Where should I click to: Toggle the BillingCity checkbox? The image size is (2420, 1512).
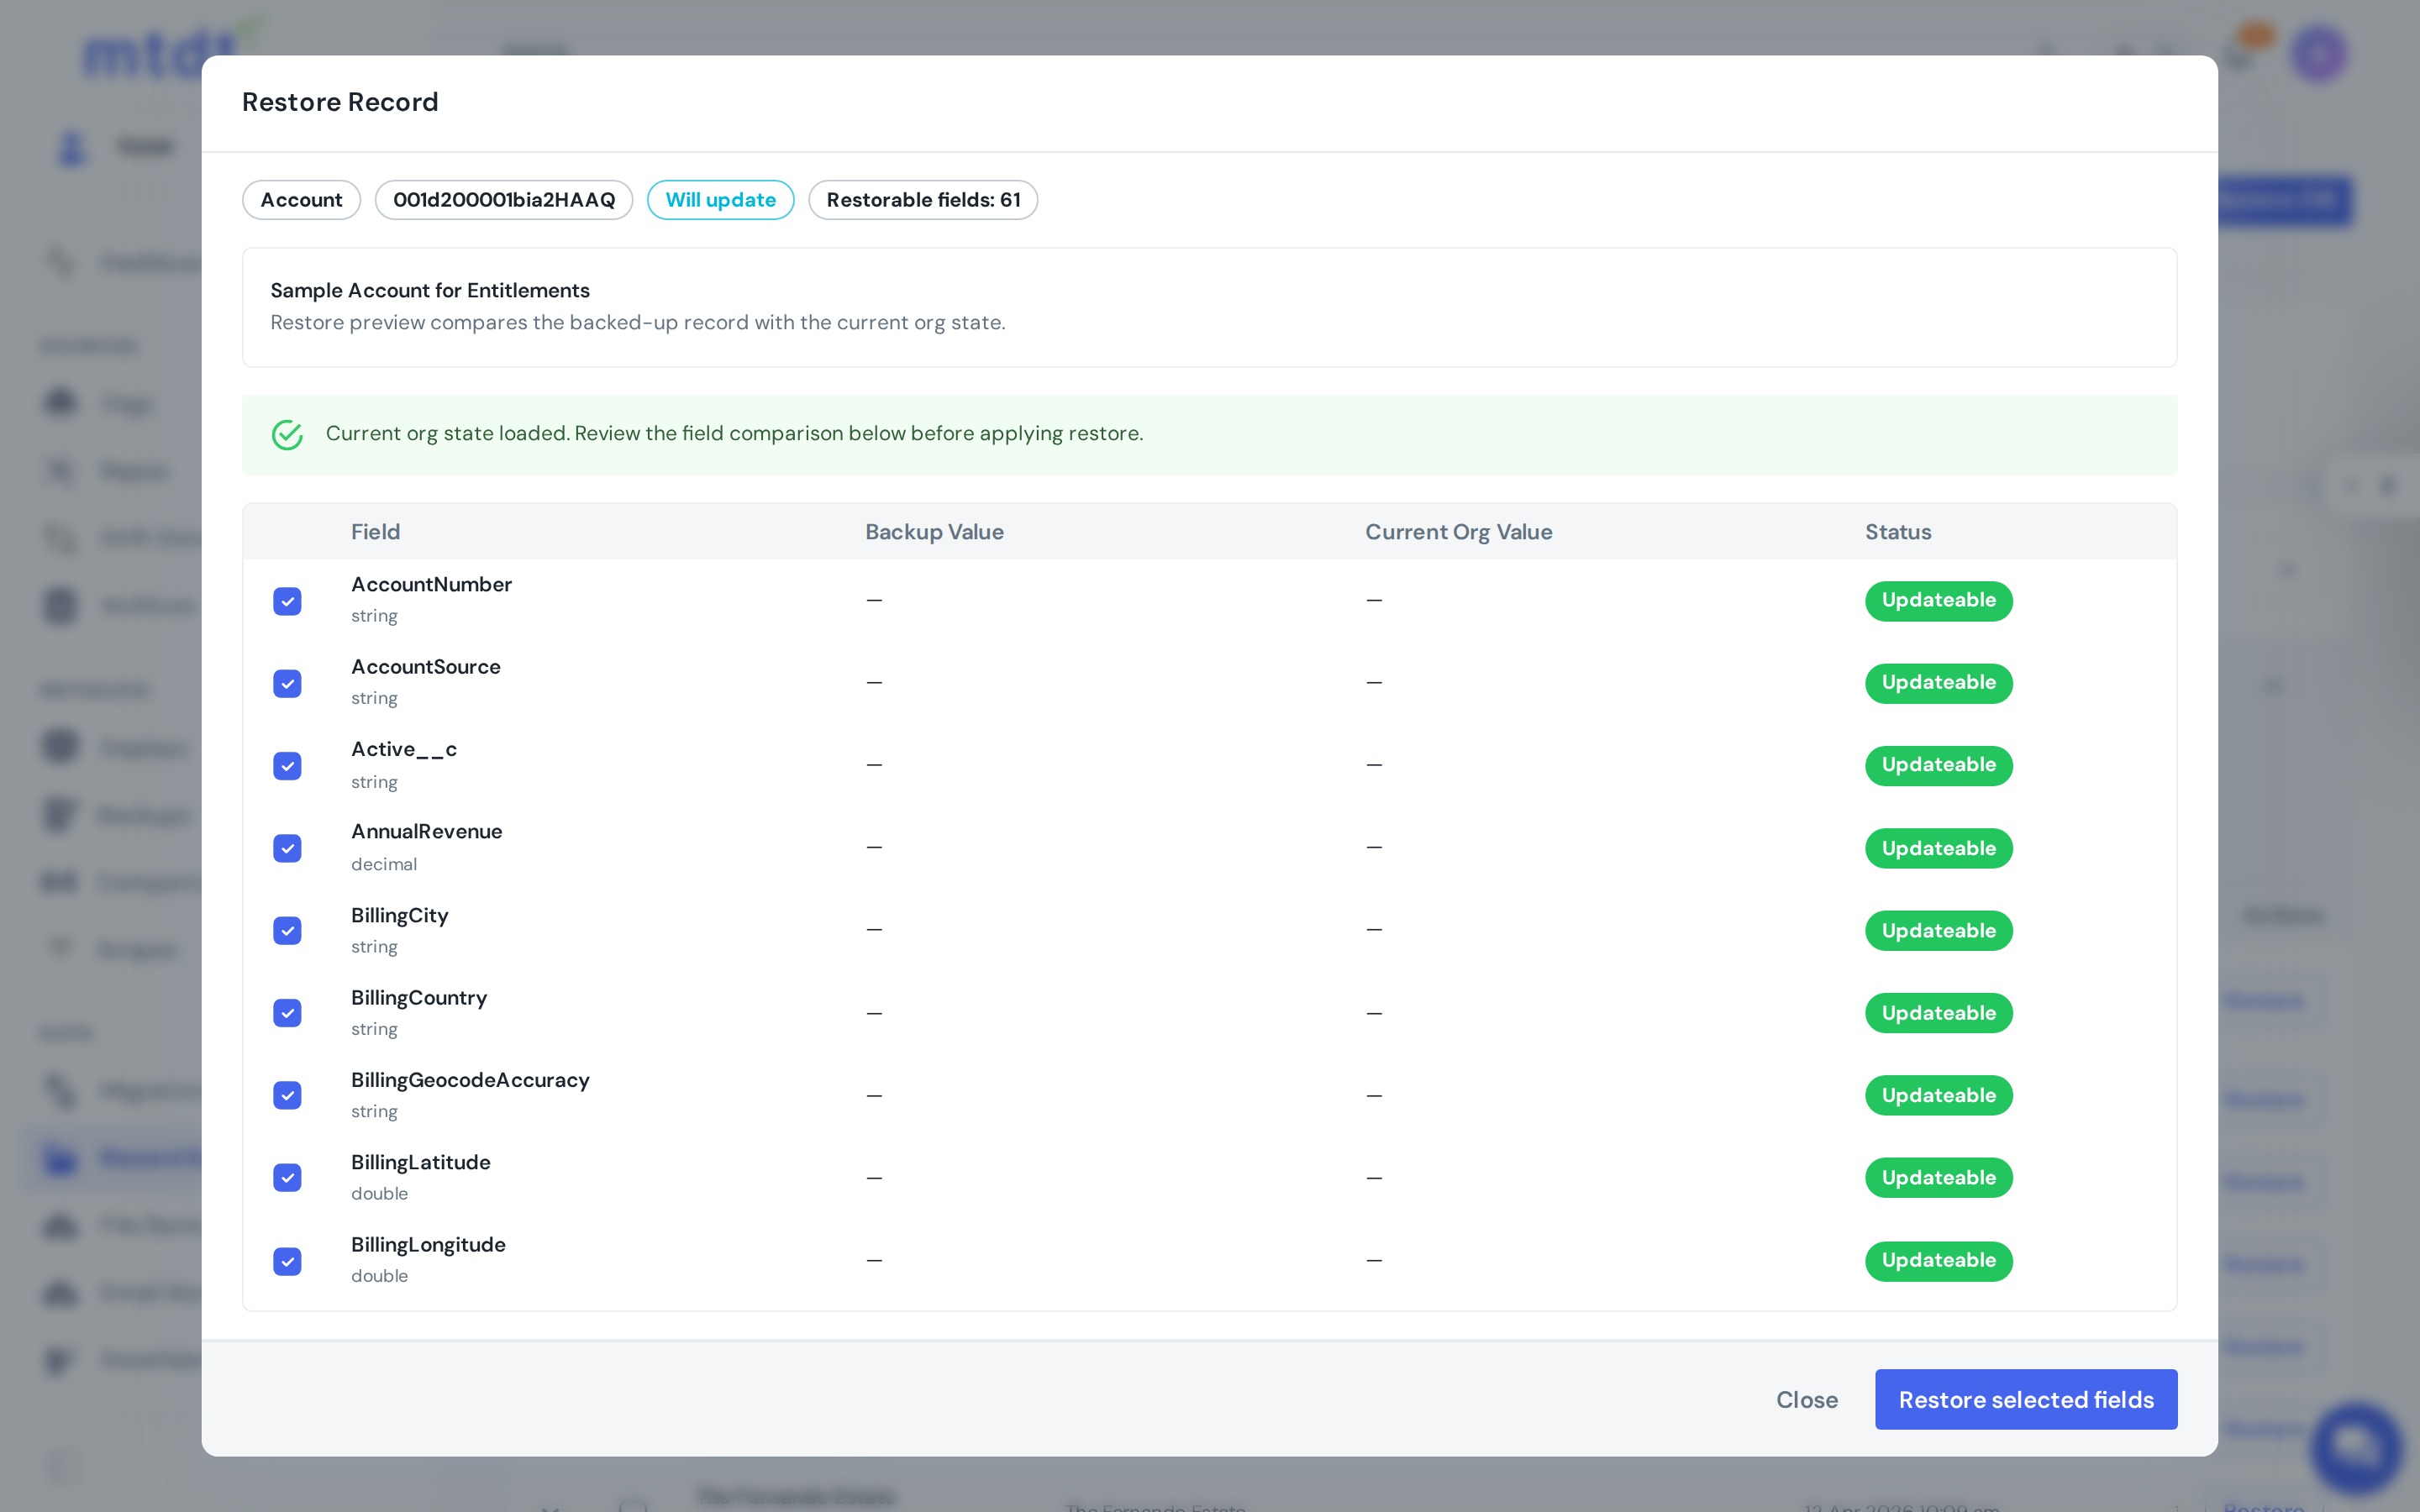click(x=287, y=931)
